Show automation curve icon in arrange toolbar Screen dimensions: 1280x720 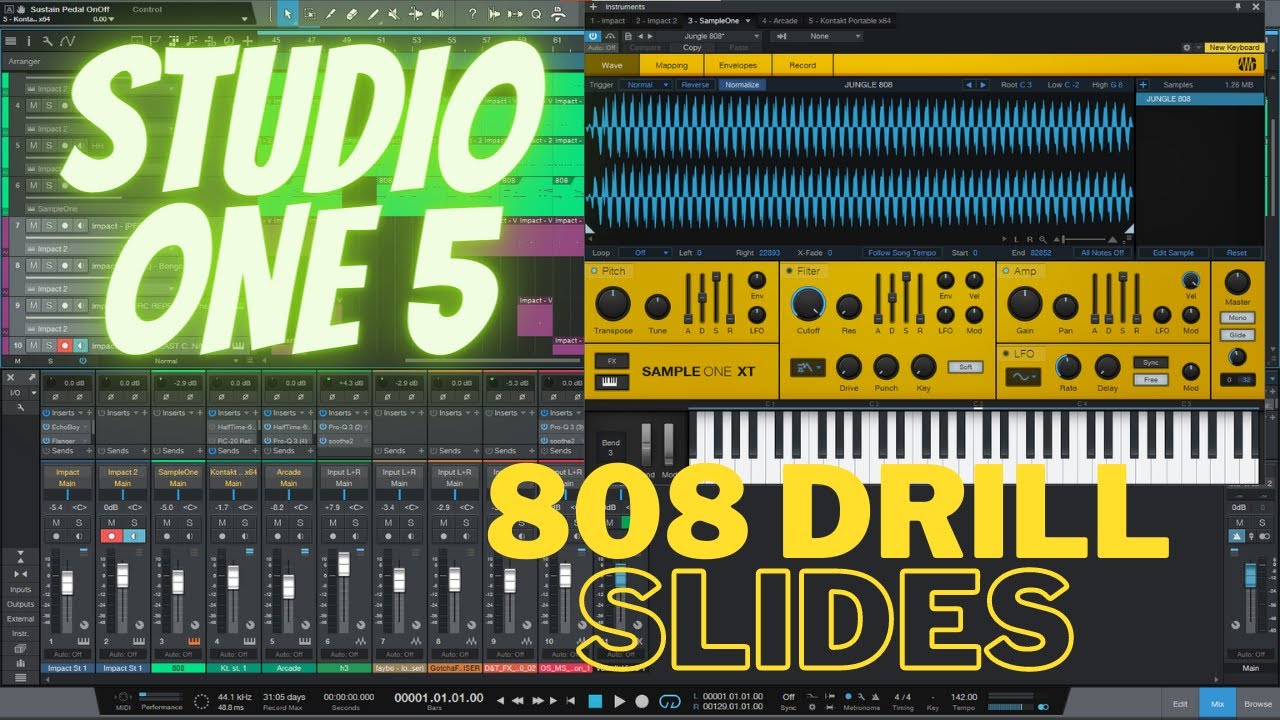[x=67, y=41]
